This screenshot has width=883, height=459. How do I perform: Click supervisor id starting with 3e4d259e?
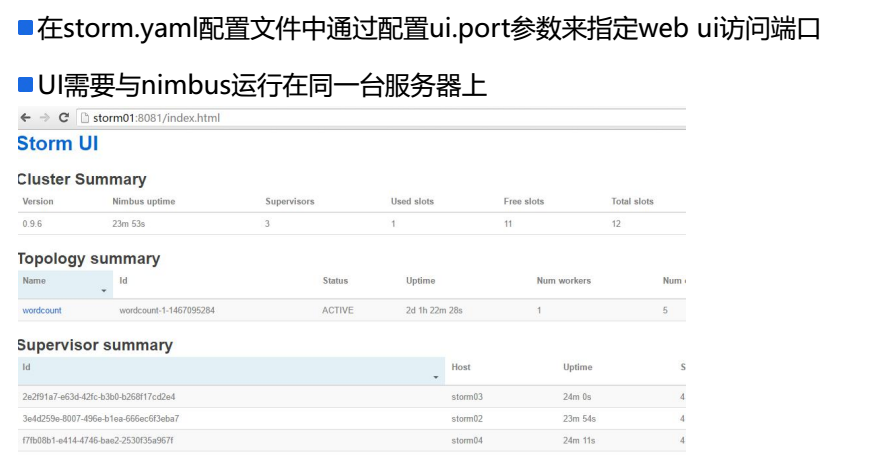[101, 418]
